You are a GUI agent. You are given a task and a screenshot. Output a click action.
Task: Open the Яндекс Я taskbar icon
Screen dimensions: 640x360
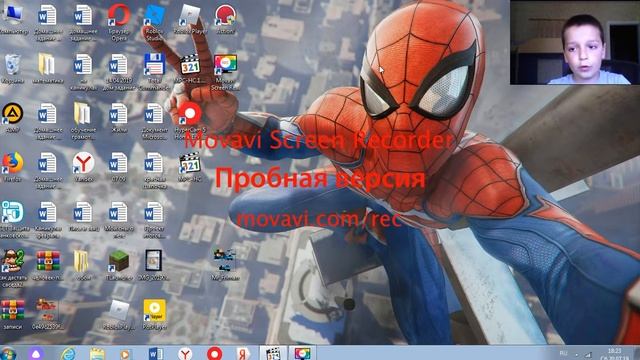pos(243,353)
